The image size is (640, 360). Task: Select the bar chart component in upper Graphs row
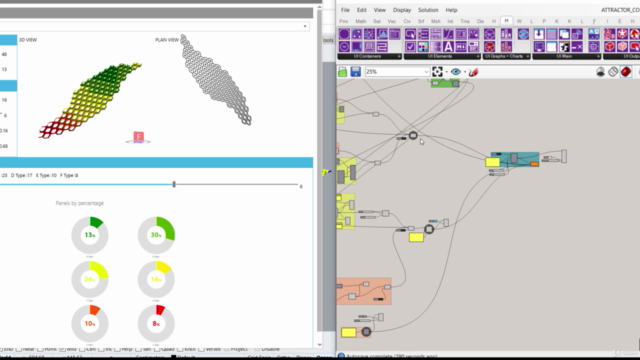(506, 34)
